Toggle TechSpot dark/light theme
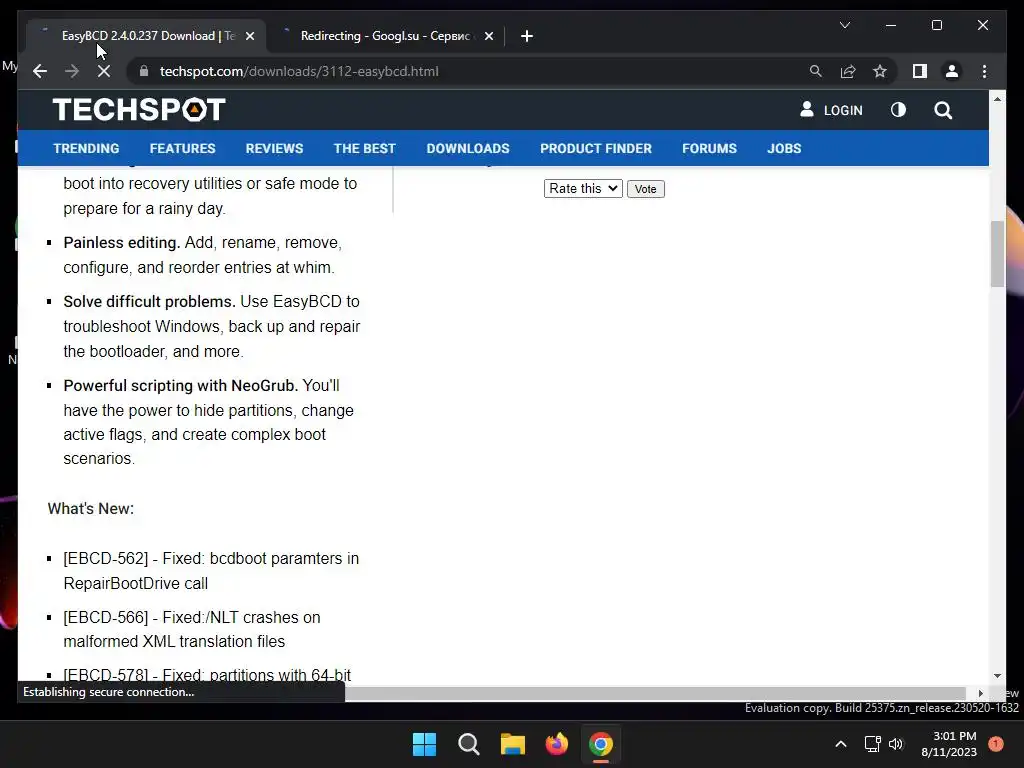1024x768 pixels. (899, 110)
